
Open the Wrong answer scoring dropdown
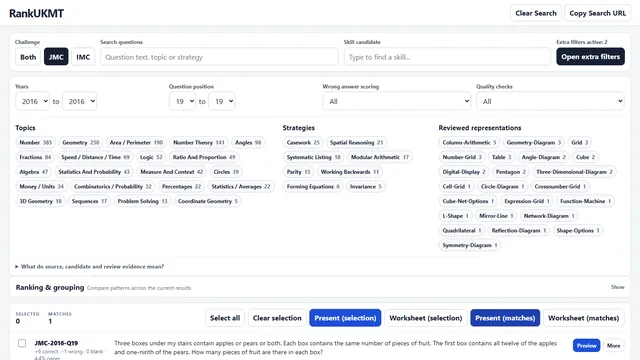397,101
